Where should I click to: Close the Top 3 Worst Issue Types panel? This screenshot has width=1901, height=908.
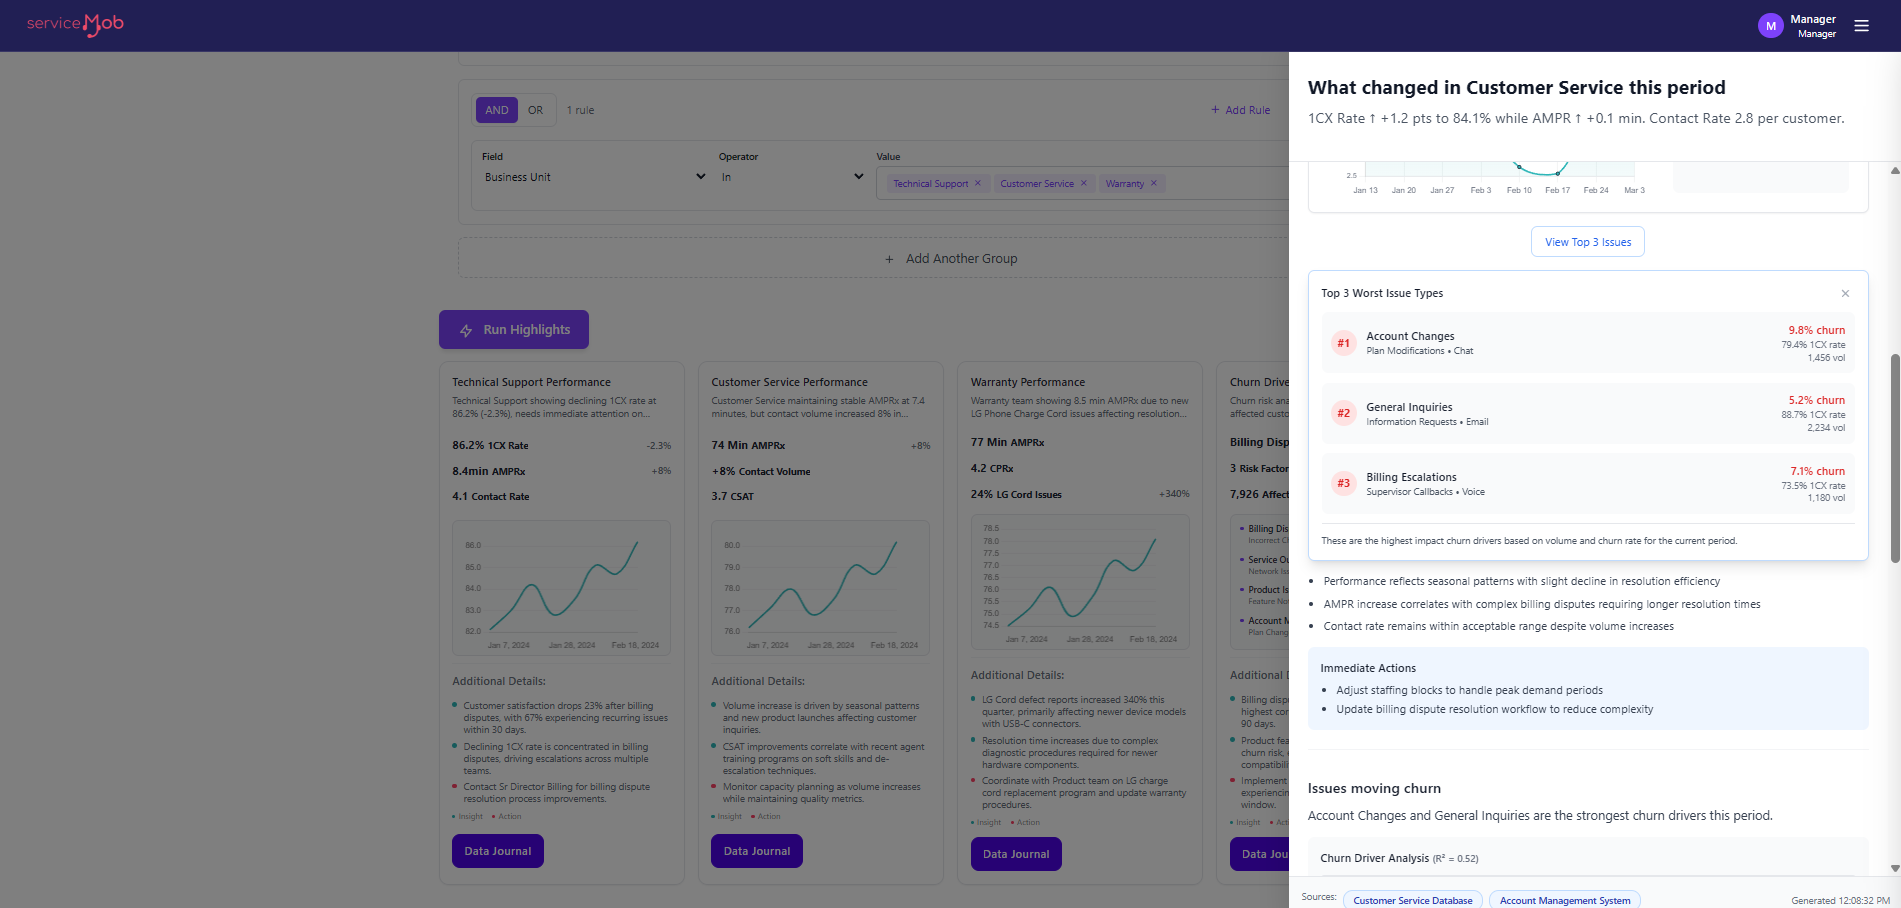click(x=1845, y=293)
